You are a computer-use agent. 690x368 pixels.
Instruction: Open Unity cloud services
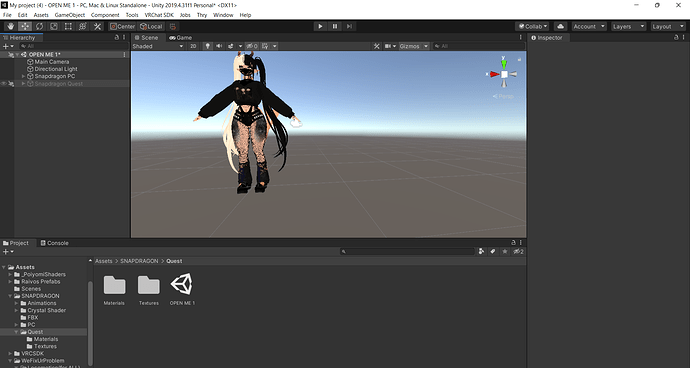click(x=560, y=26)
